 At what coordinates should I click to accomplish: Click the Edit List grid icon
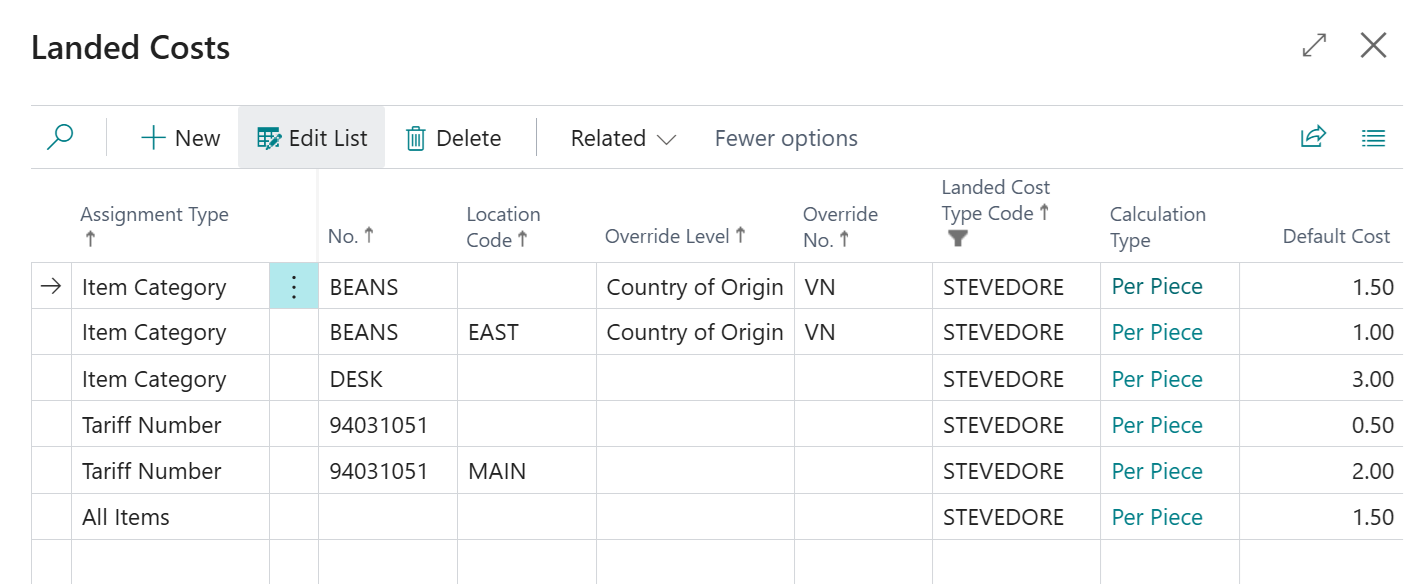tap(268, 138)
